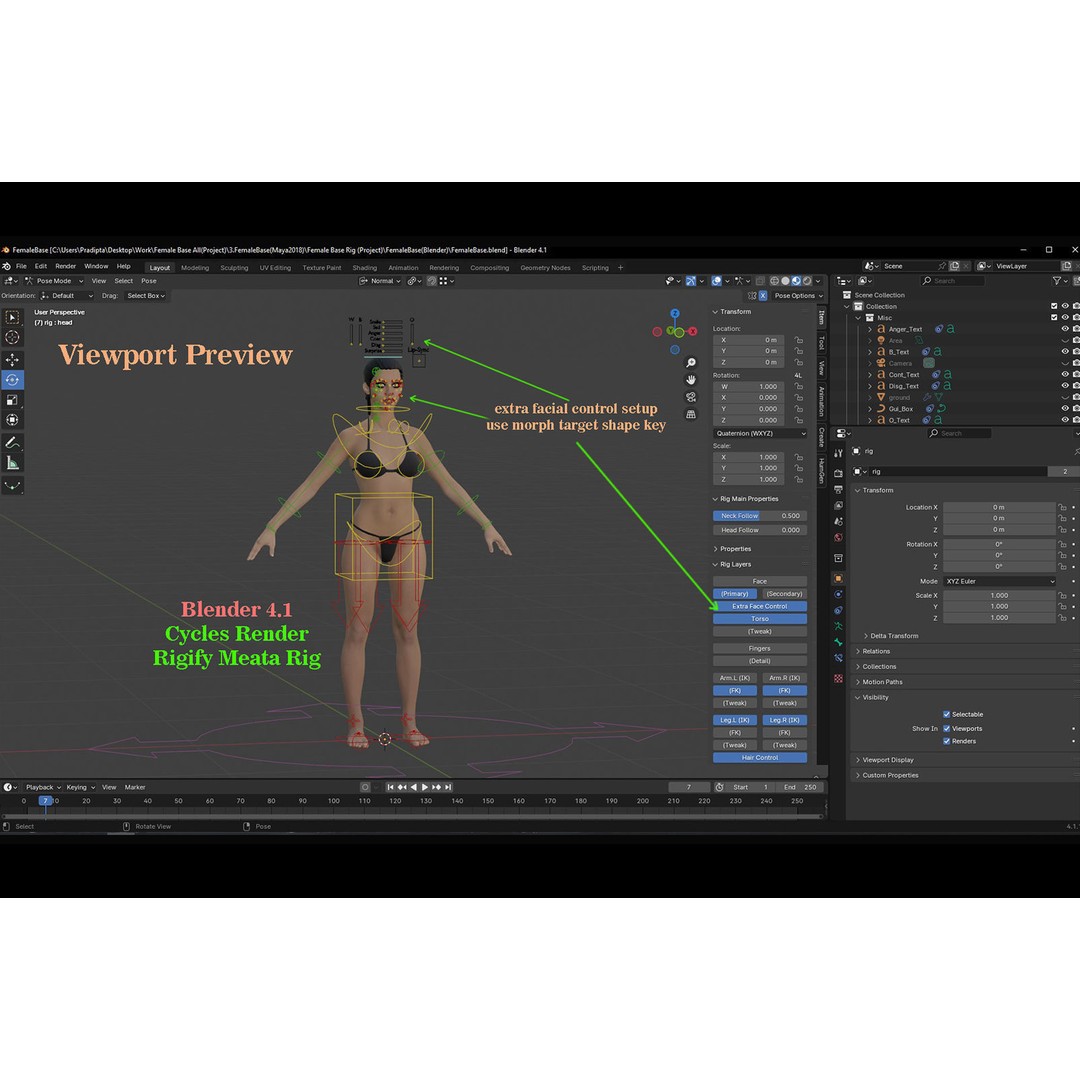
Task: Hide Gui_Box with its eye icon
Action: tap(1065, 408)
